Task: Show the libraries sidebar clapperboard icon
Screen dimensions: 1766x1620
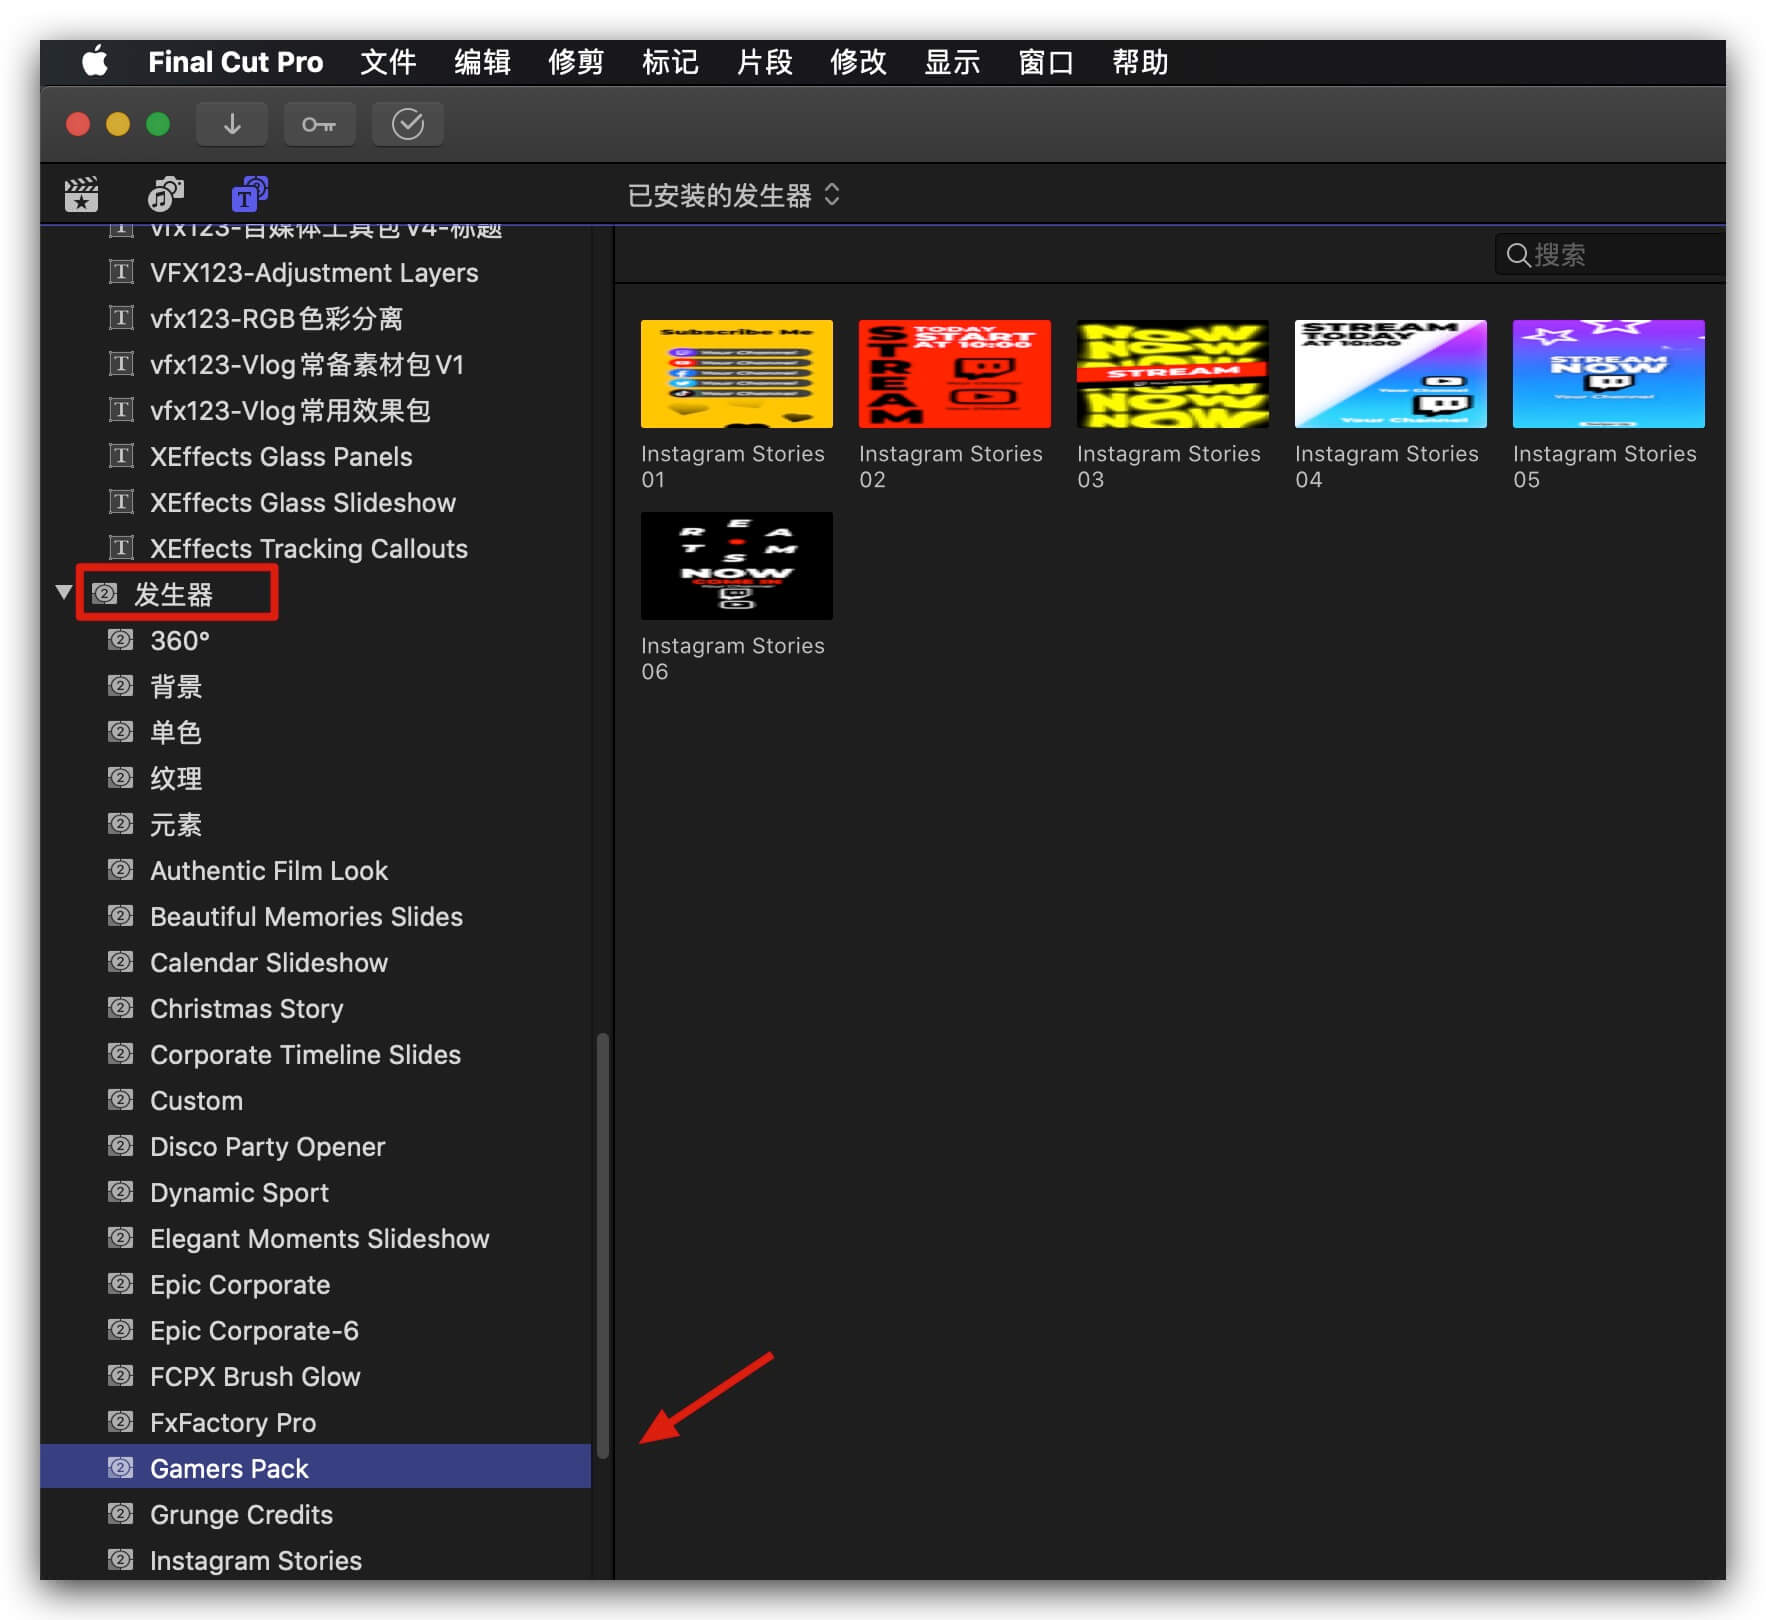Action: pos(81,194)
